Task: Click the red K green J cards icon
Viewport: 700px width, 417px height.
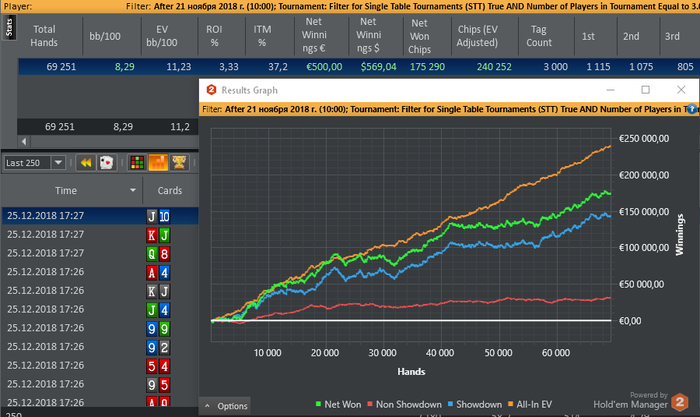Action: 158,235
